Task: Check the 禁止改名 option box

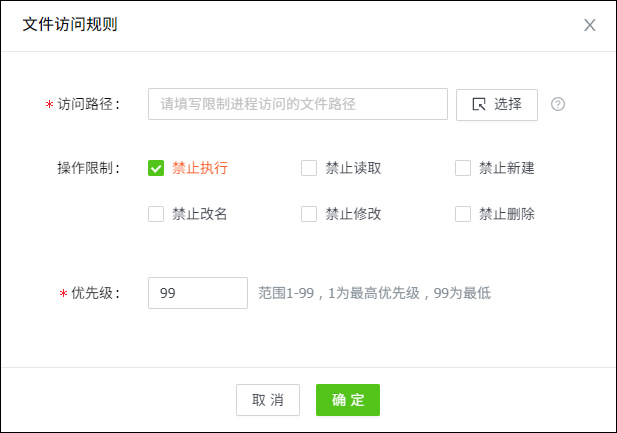Action: (156, 214)
